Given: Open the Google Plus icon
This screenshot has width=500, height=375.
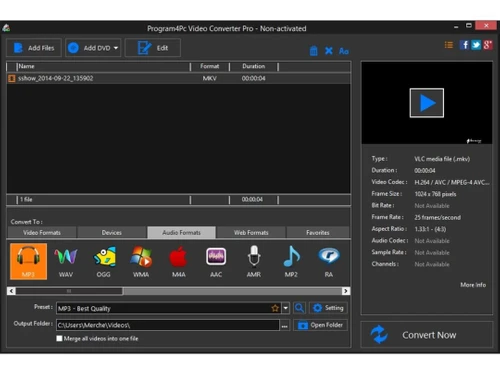Looking at the screenshot, I should pyautogui.click(x=488, y=45).
